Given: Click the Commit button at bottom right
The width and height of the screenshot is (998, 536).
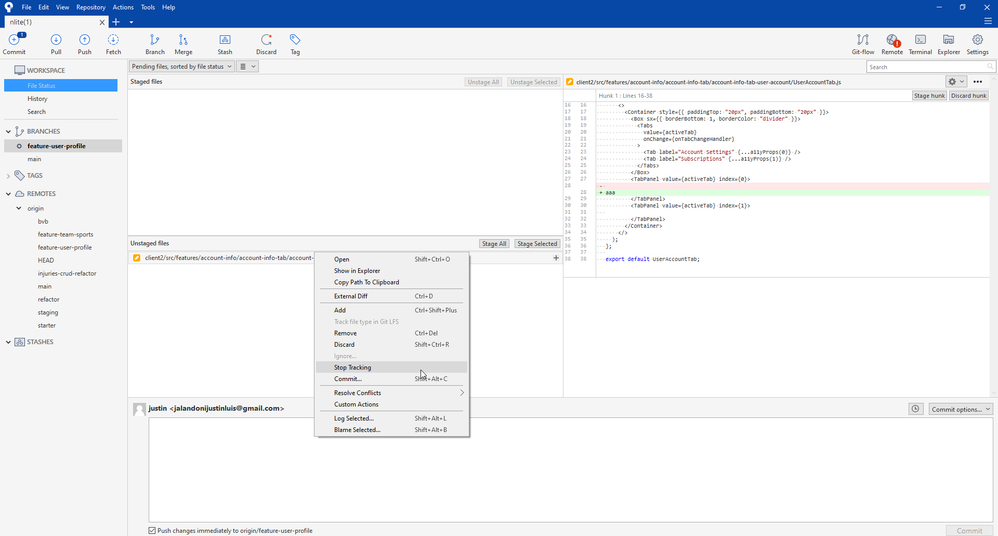Looking at the screenshot, I should click(x=969, y=530).
